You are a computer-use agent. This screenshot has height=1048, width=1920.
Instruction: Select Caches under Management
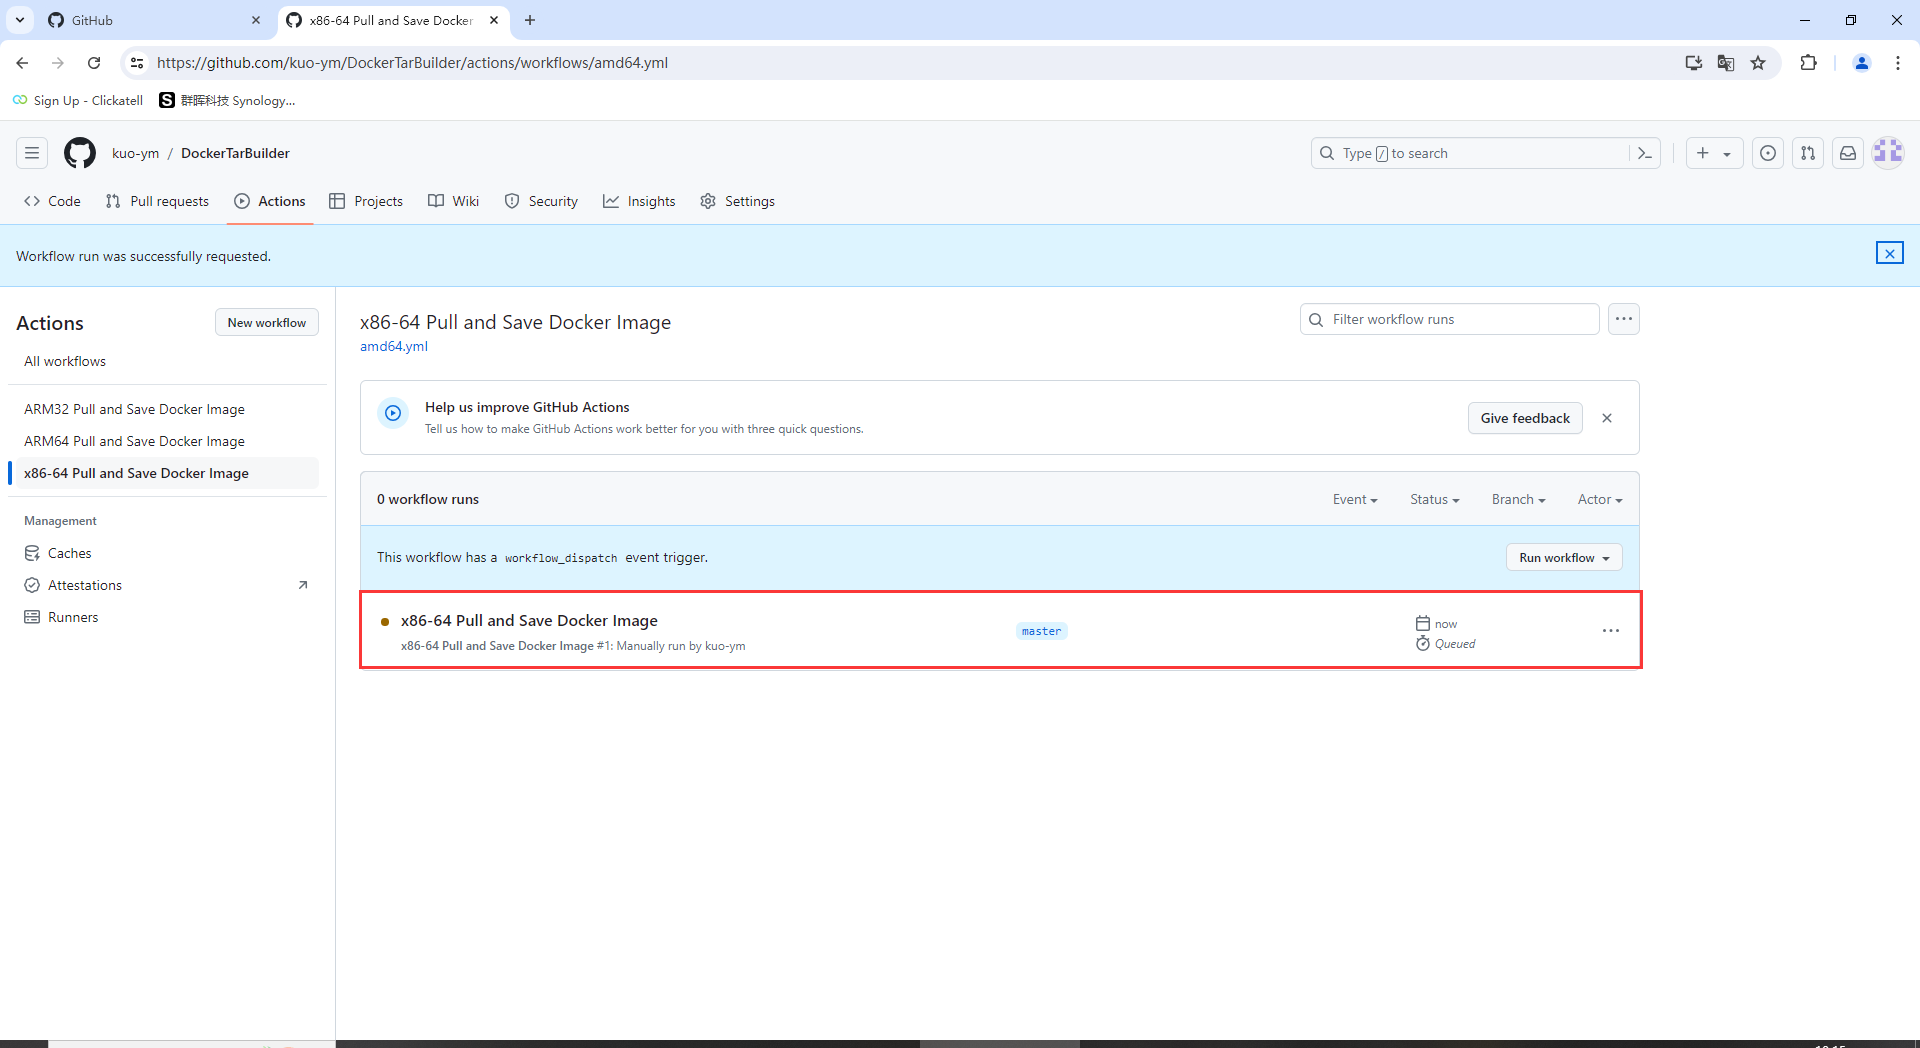pos(68,552)
